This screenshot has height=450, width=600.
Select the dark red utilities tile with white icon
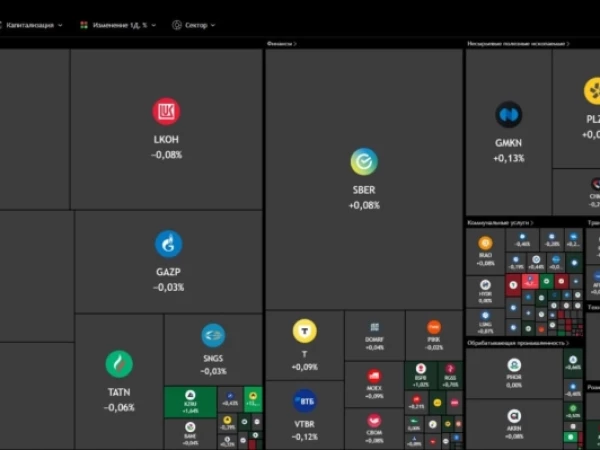[513, 285]
